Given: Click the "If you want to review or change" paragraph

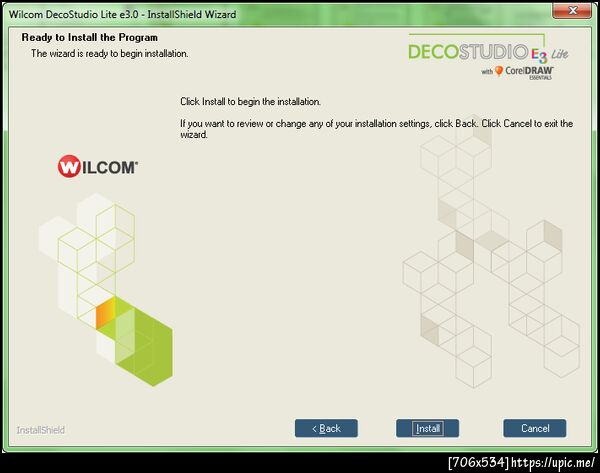Looking at the screenshot, I should [377, 129].
